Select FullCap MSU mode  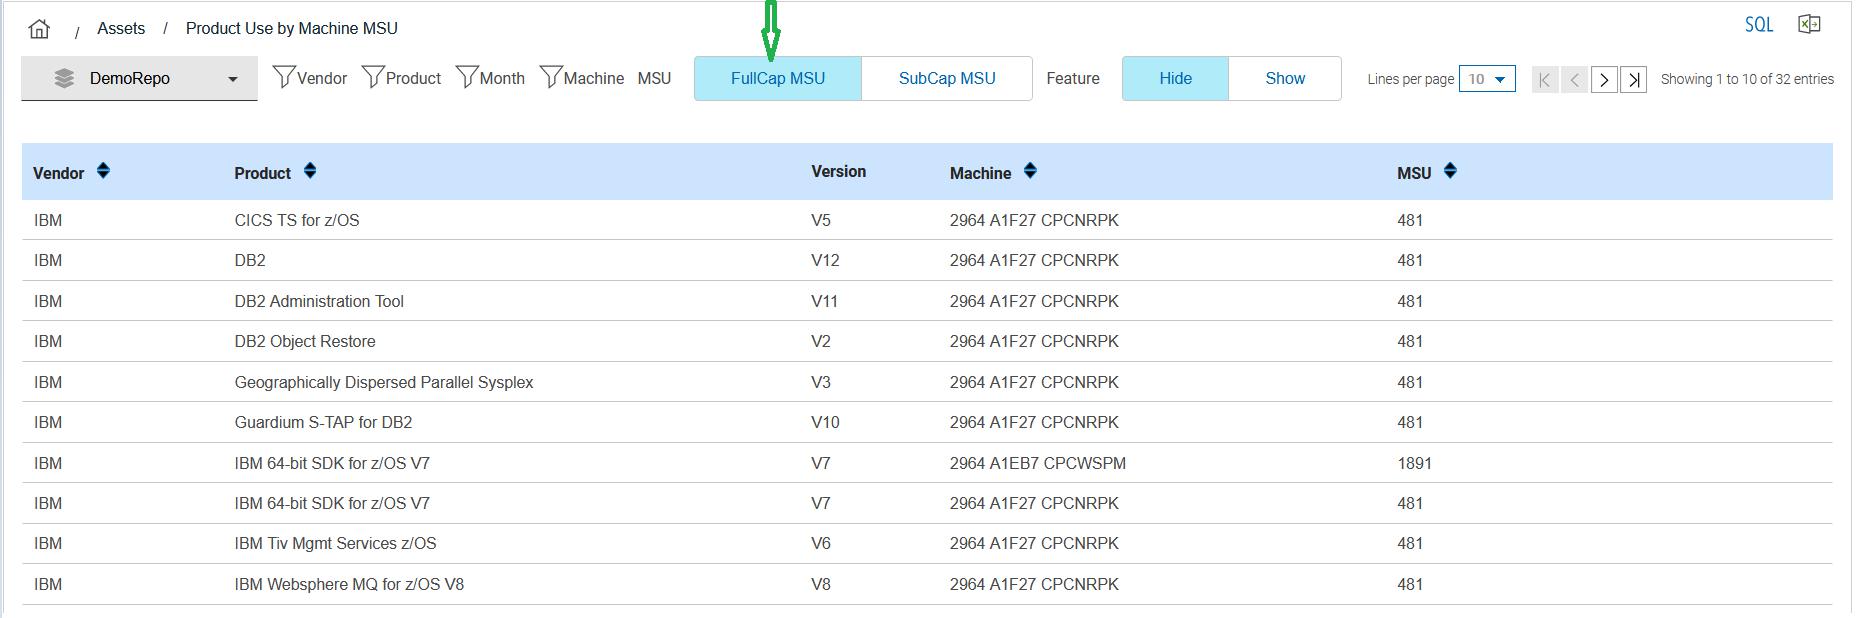778,78
